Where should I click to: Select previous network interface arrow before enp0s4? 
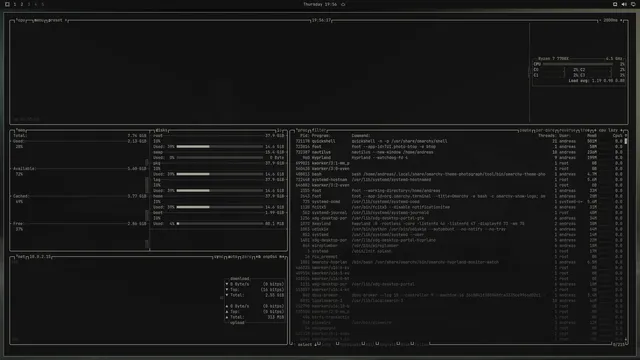[x=258, y=257]
